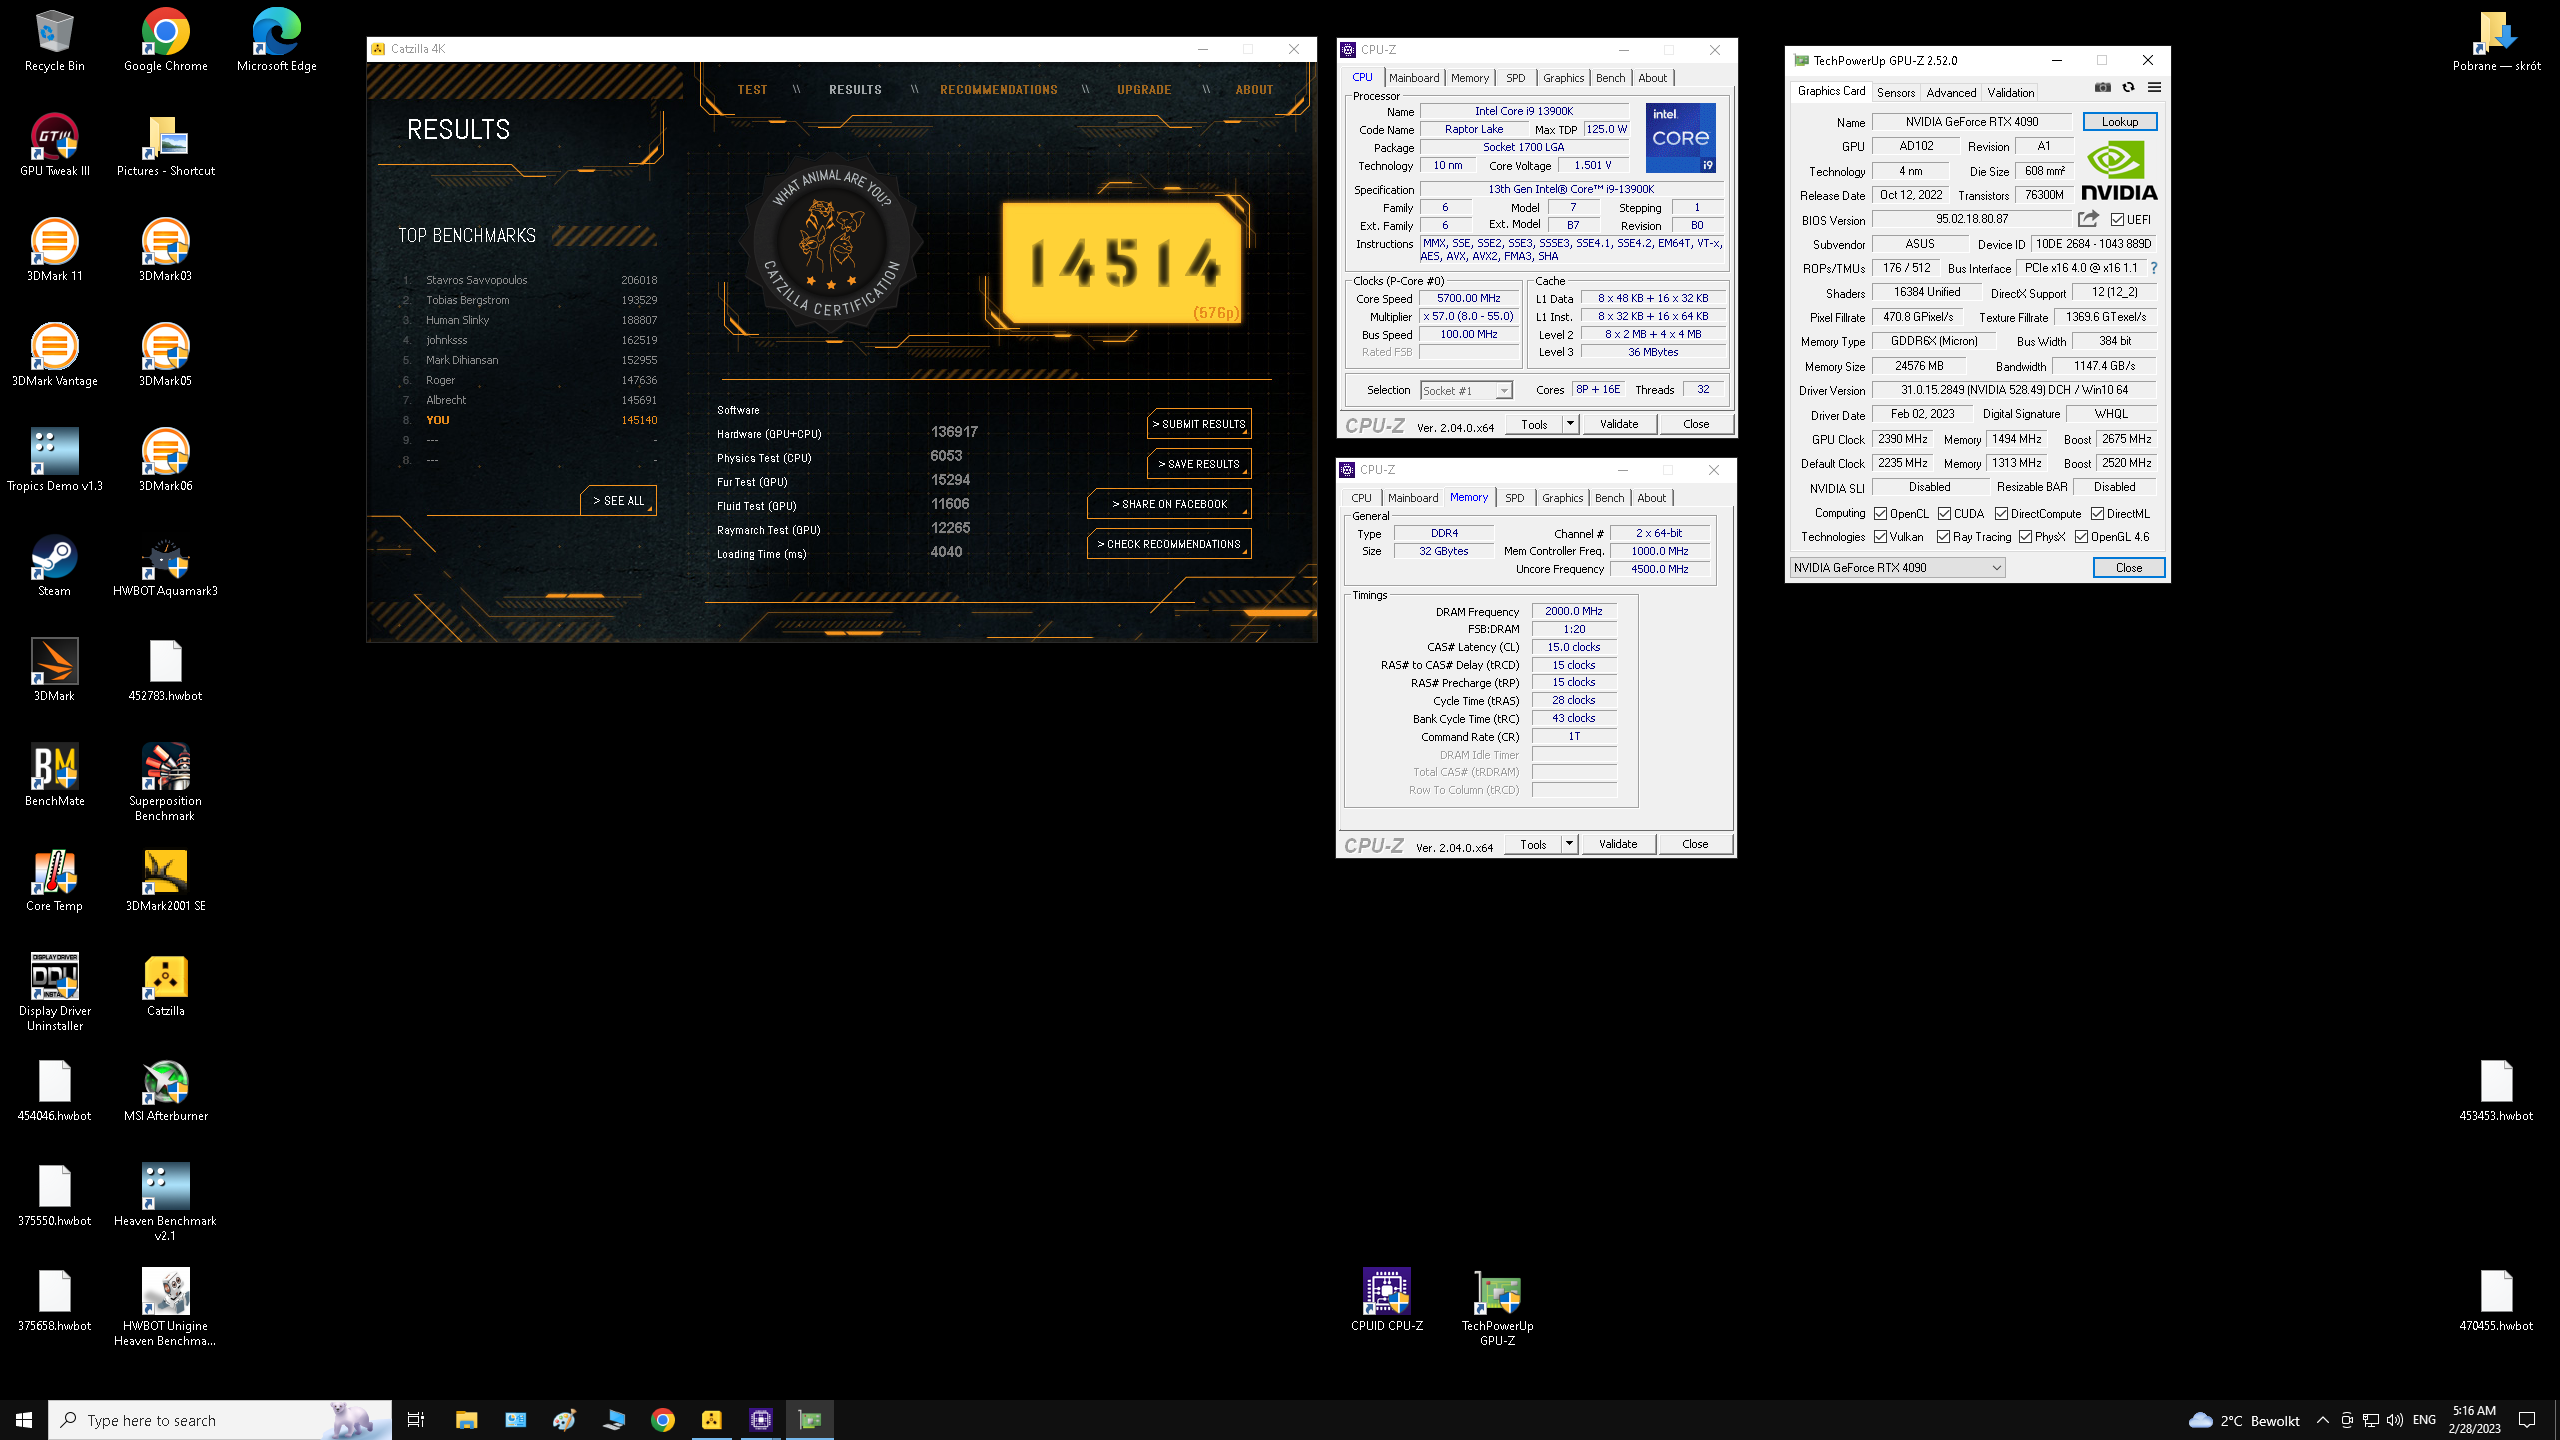Screen dimensions: 2560x1440
Task: Open Tools dropdown arrow in upper CPU-Z
Action: tap(1570, 424)
